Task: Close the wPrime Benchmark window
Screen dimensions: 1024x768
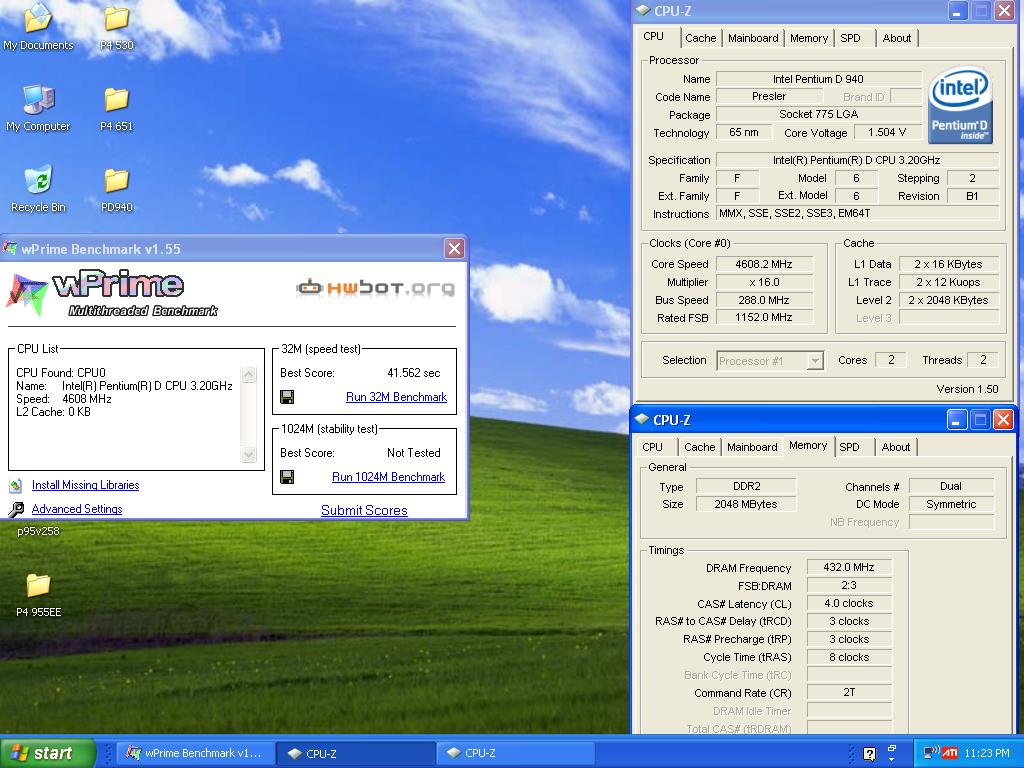Action: click(454, 248)
